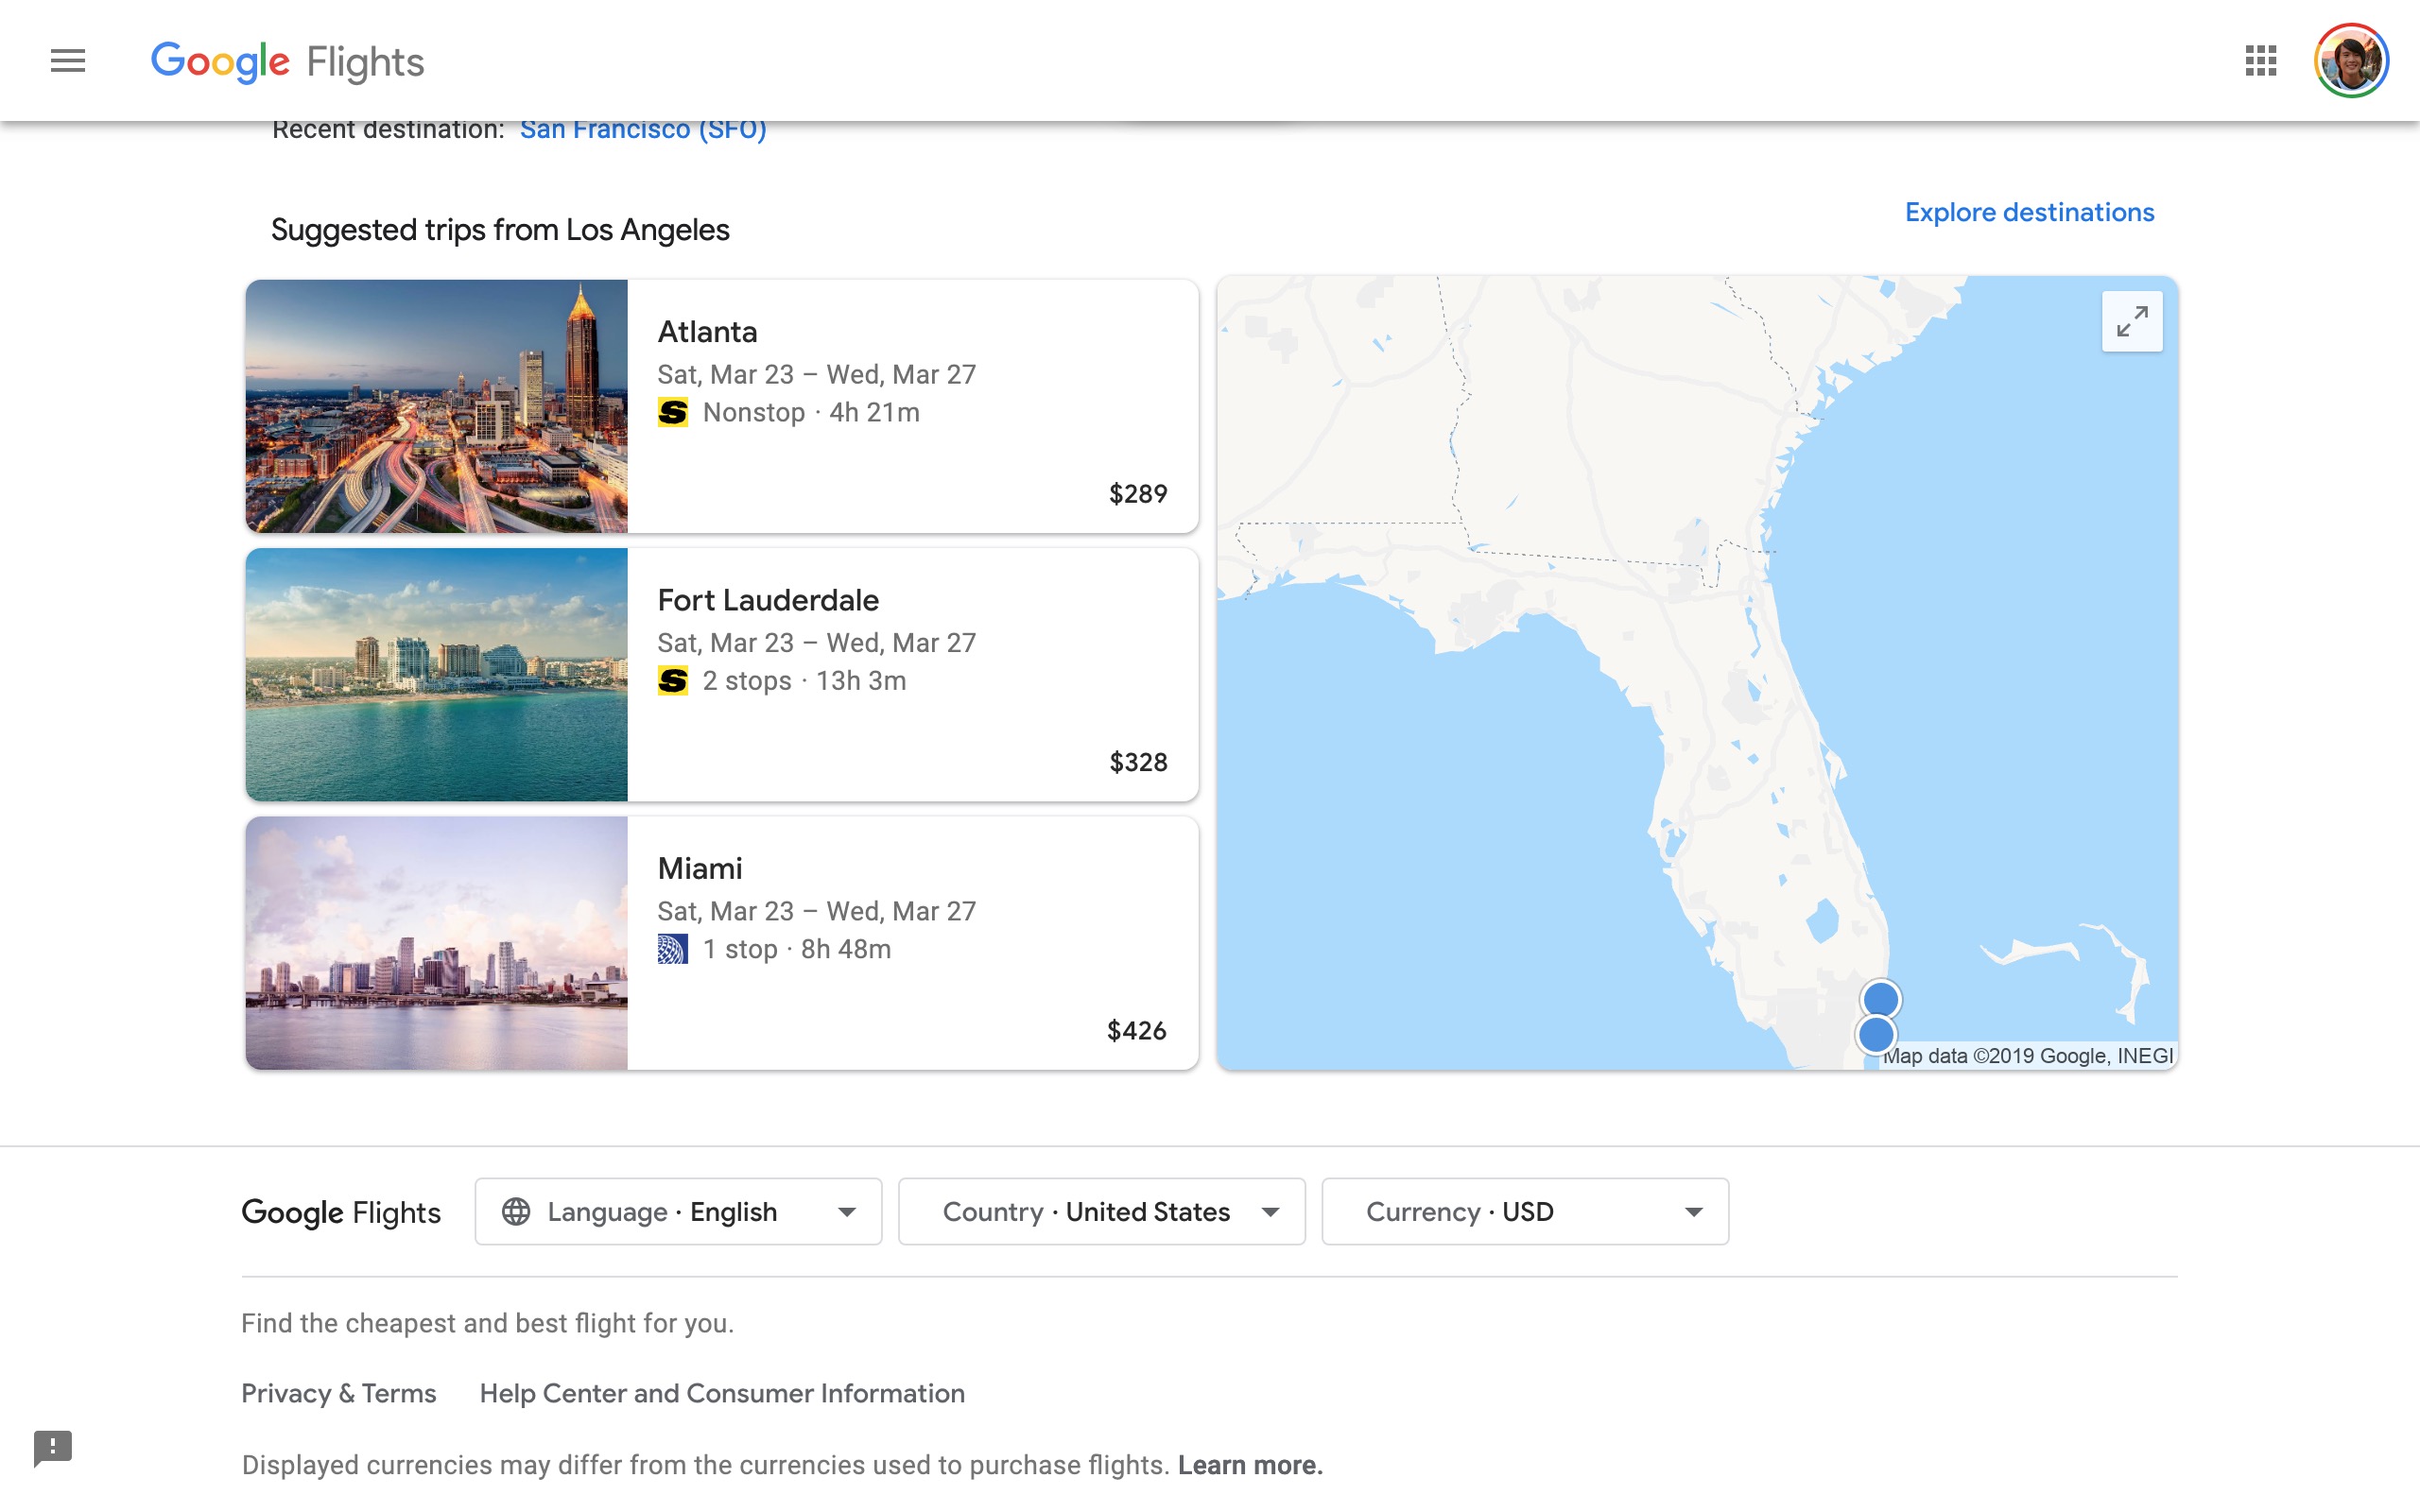Click the Explore destinations link

click(2029, 212)
